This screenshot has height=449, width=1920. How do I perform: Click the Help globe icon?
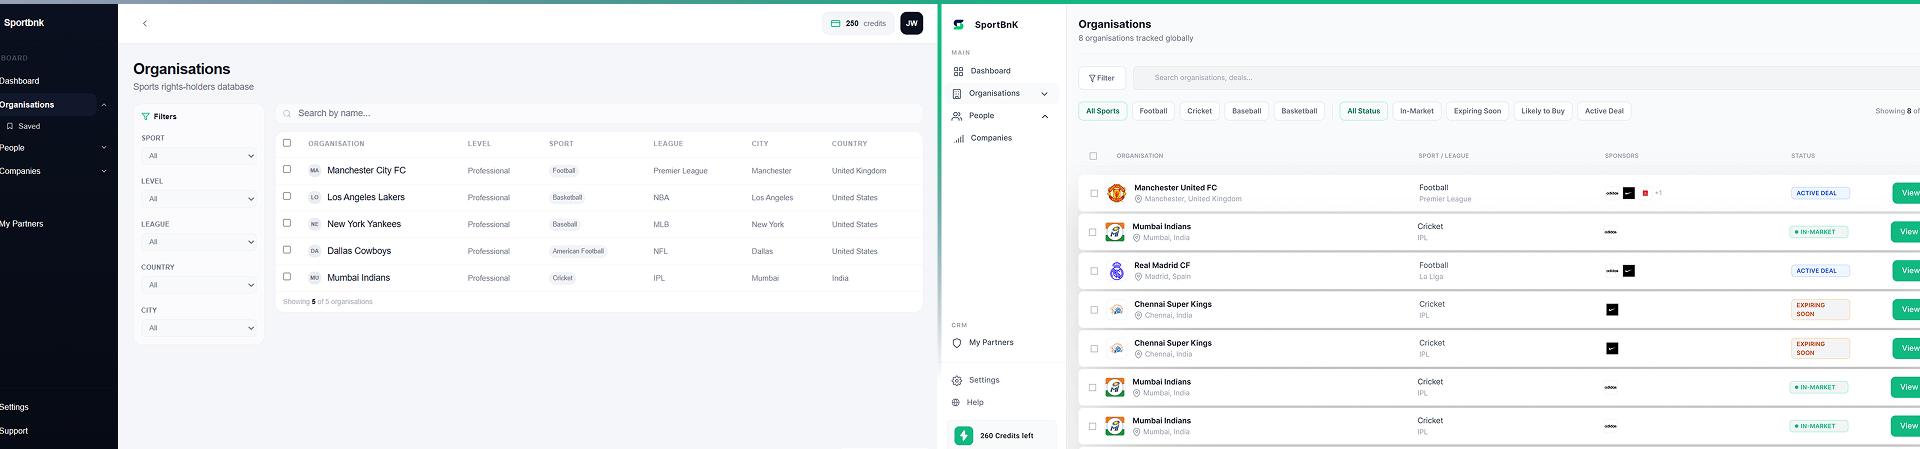(956, 403)
